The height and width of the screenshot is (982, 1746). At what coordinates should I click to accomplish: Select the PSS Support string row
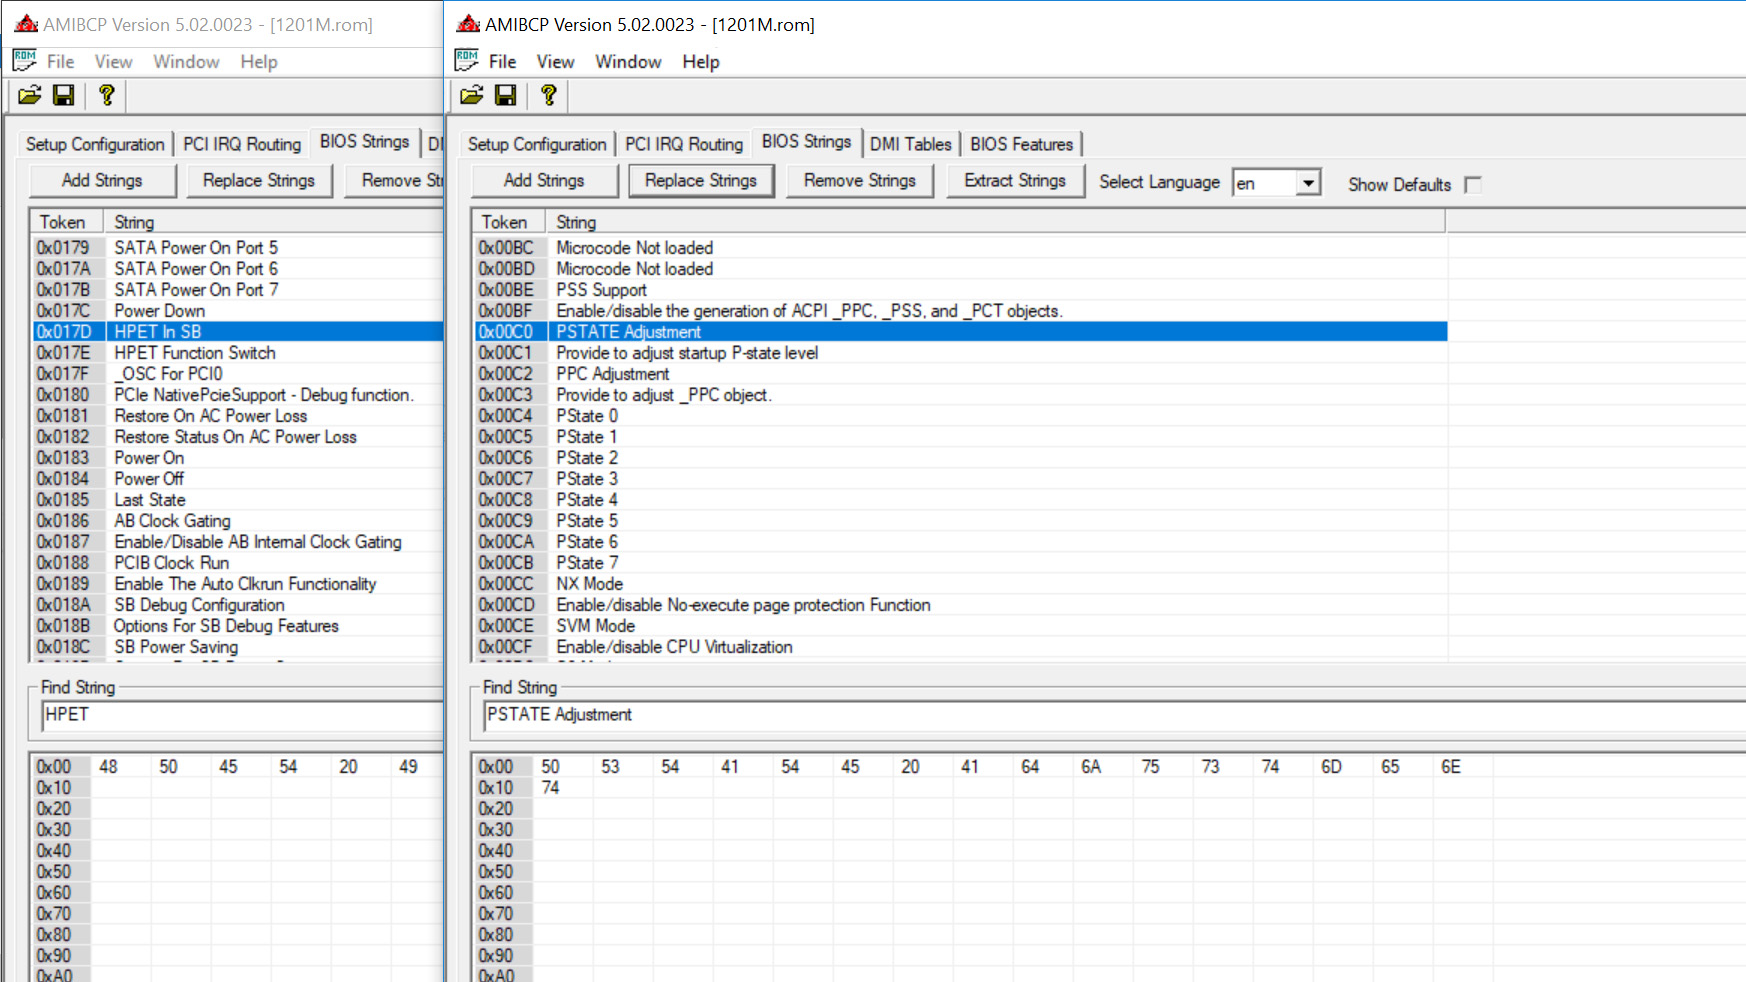tap(961, 290)
